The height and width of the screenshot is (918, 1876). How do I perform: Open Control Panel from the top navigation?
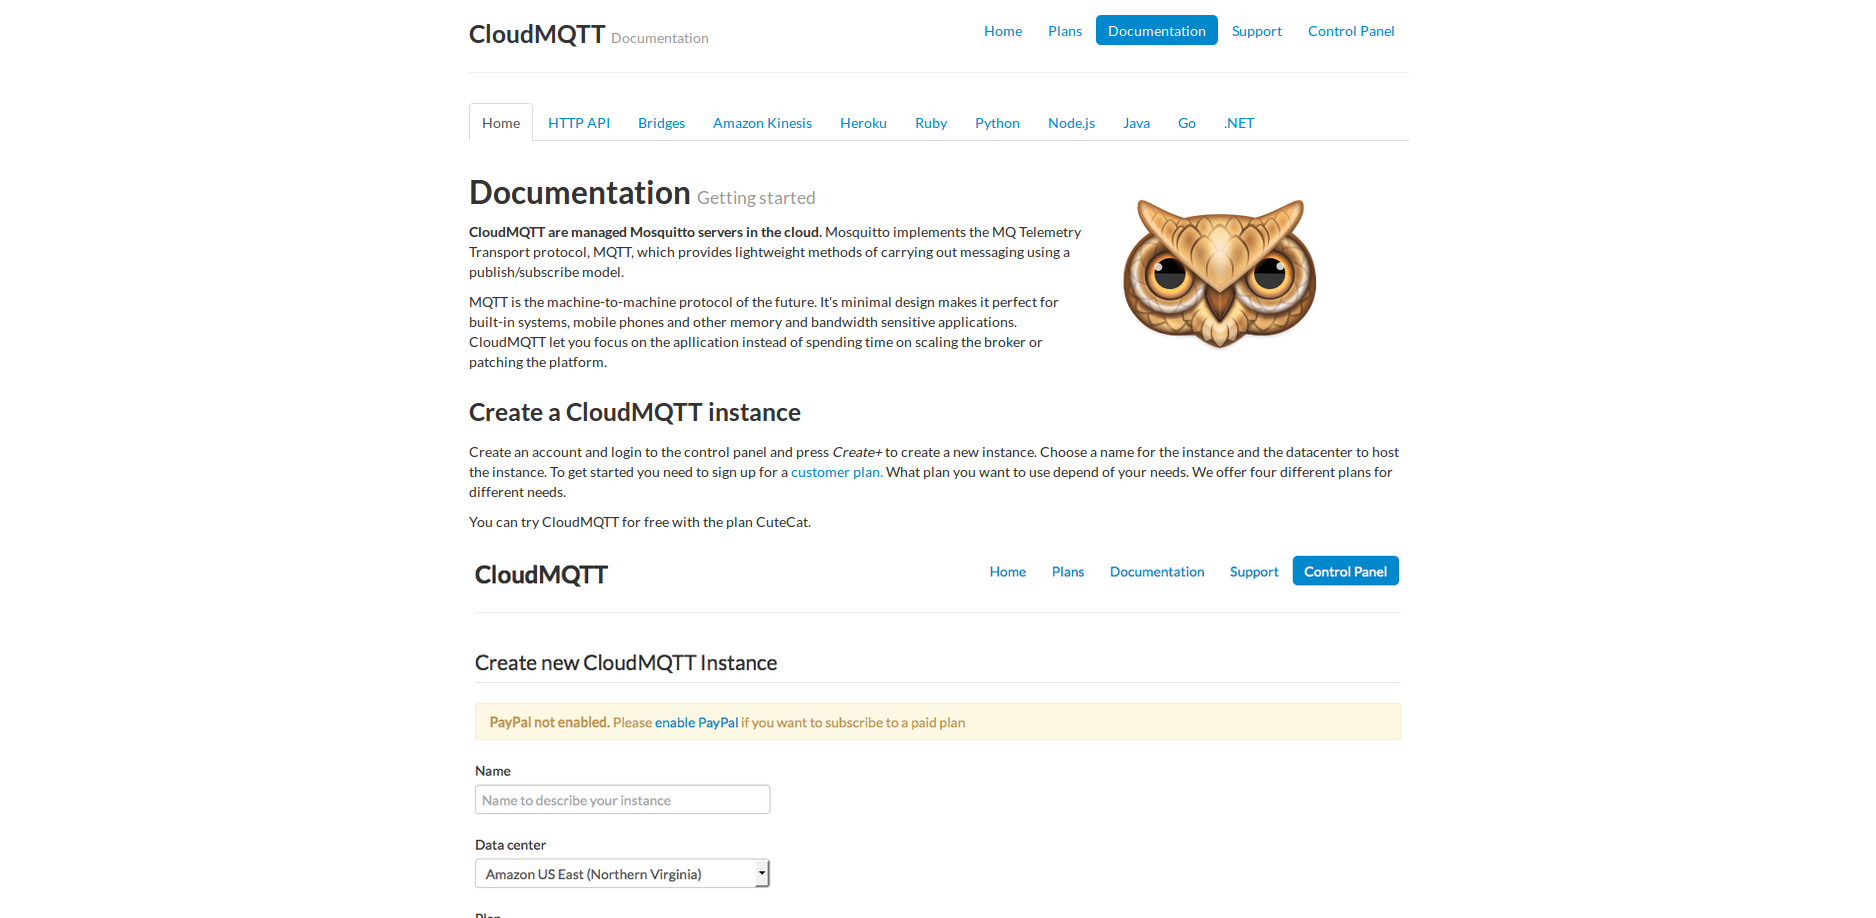(x=1351, y=31)
